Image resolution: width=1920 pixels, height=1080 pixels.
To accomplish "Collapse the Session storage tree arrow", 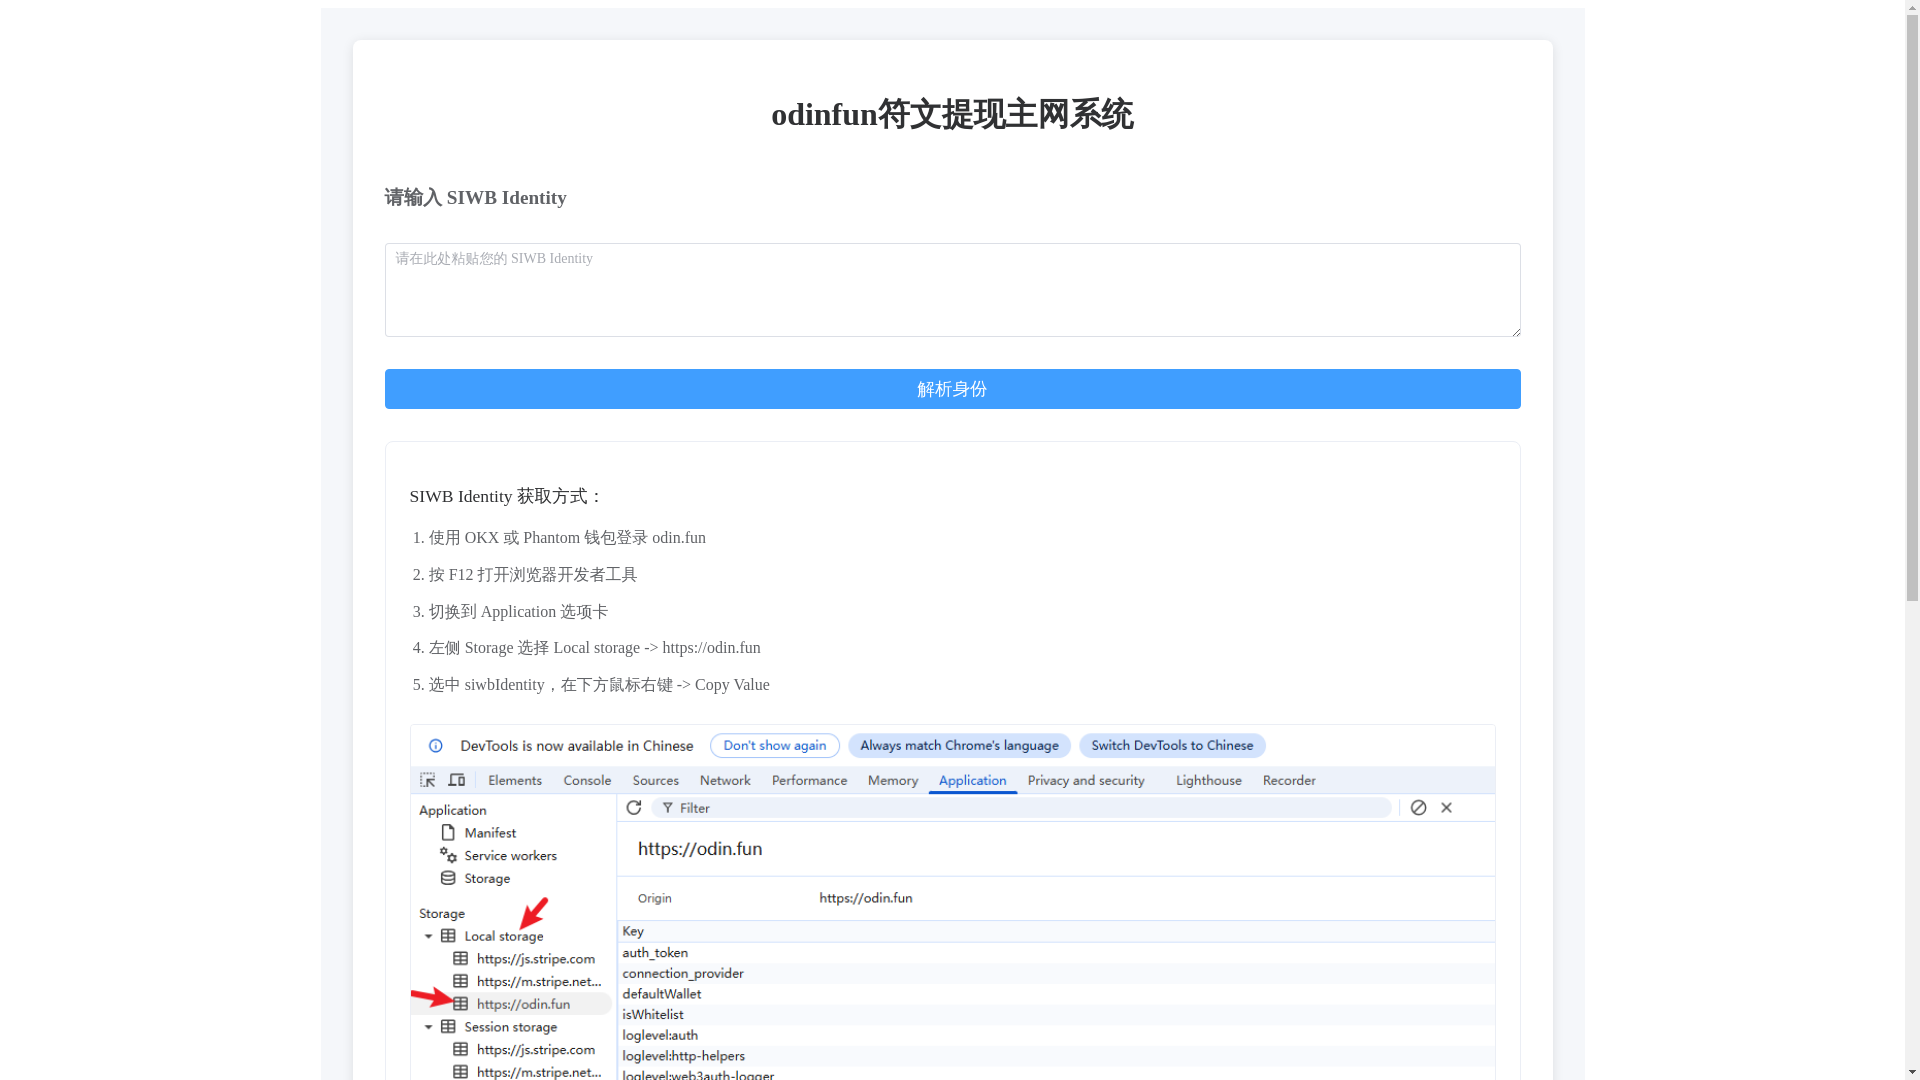I will tap(428, 1027).
